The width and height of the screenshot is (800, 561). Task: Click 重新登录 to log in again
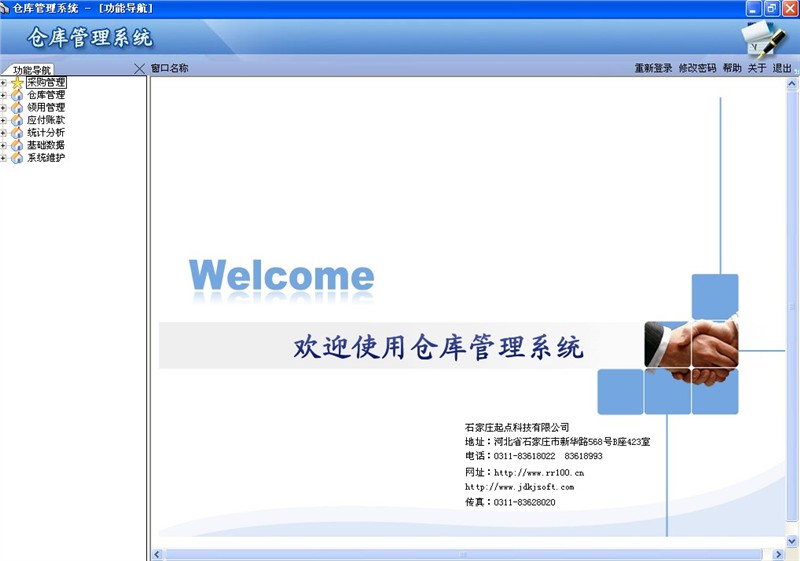(x=653, y=68)
